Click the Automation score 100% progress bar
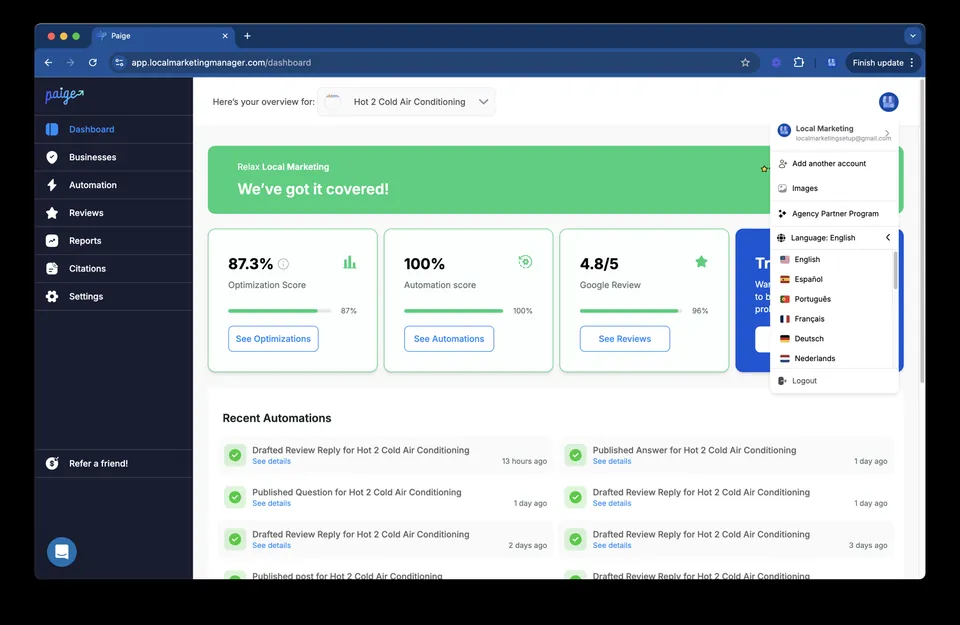The image size is (960, 625). click(x=453, y=311)
